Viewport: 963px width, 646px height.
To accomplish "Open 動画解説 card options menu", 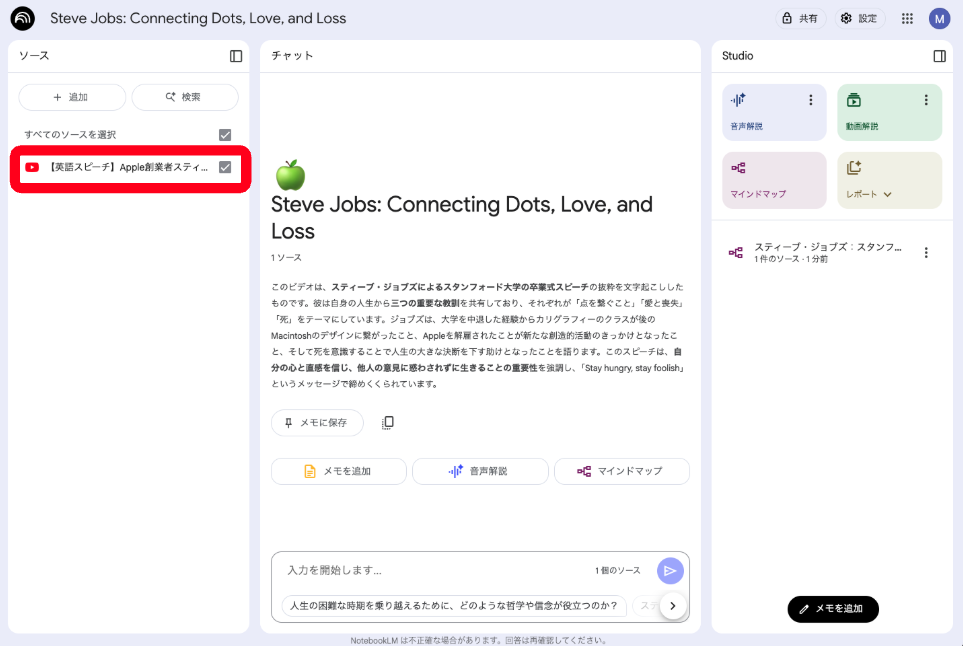I will pos(926,100).
